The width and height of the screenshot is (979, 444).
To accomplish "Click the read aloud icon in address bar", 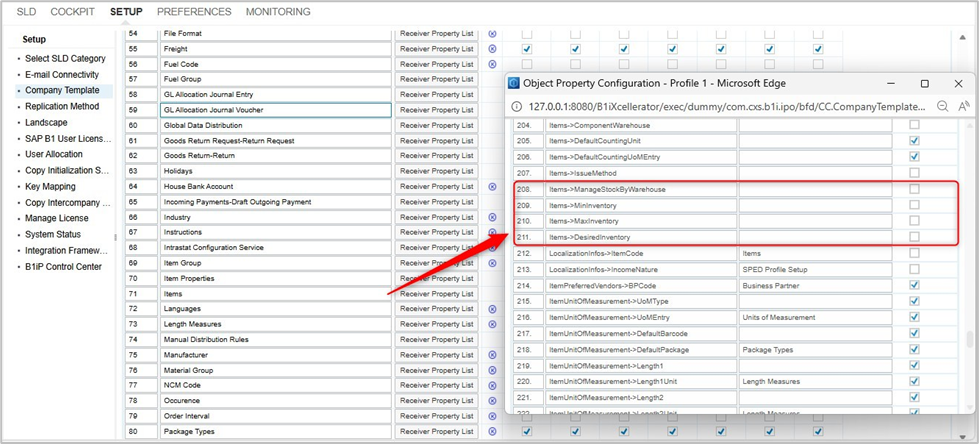I will pyautogui.click(x=964, y=106).
